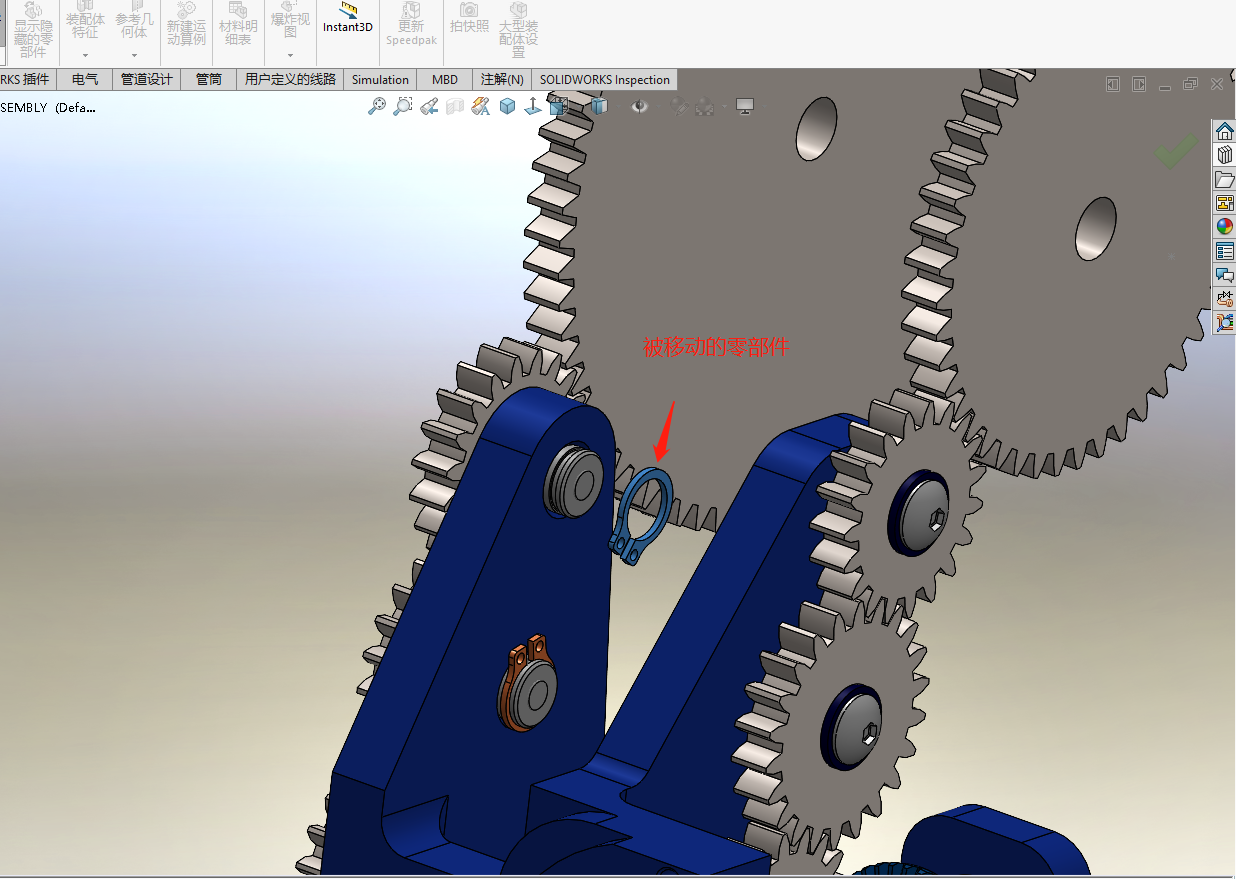
Task: Toggle Instant3D on the ribbon
Action: 347,22
